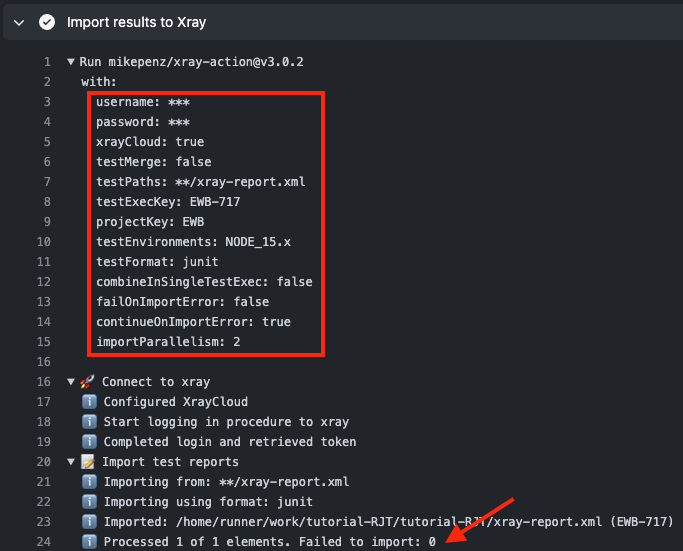Collapse the Import results to Xray step
683x551 pixels.
[x=19, y=23]
